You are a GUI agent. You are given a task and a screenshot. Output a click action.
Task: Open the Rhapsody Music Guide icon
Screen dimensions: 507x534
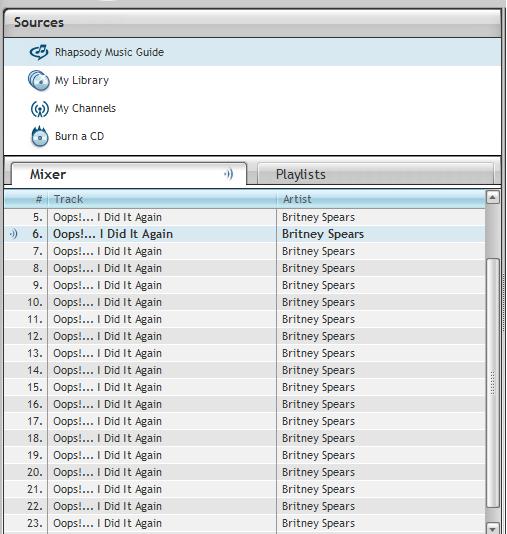[39, 52]
